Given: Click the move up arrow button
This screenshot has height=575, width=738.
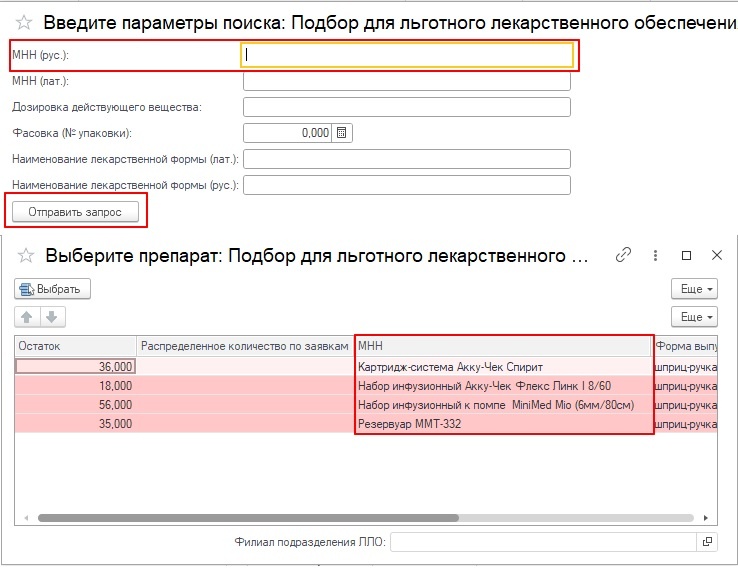Looking at the screenshot, I should click(28, 317).
